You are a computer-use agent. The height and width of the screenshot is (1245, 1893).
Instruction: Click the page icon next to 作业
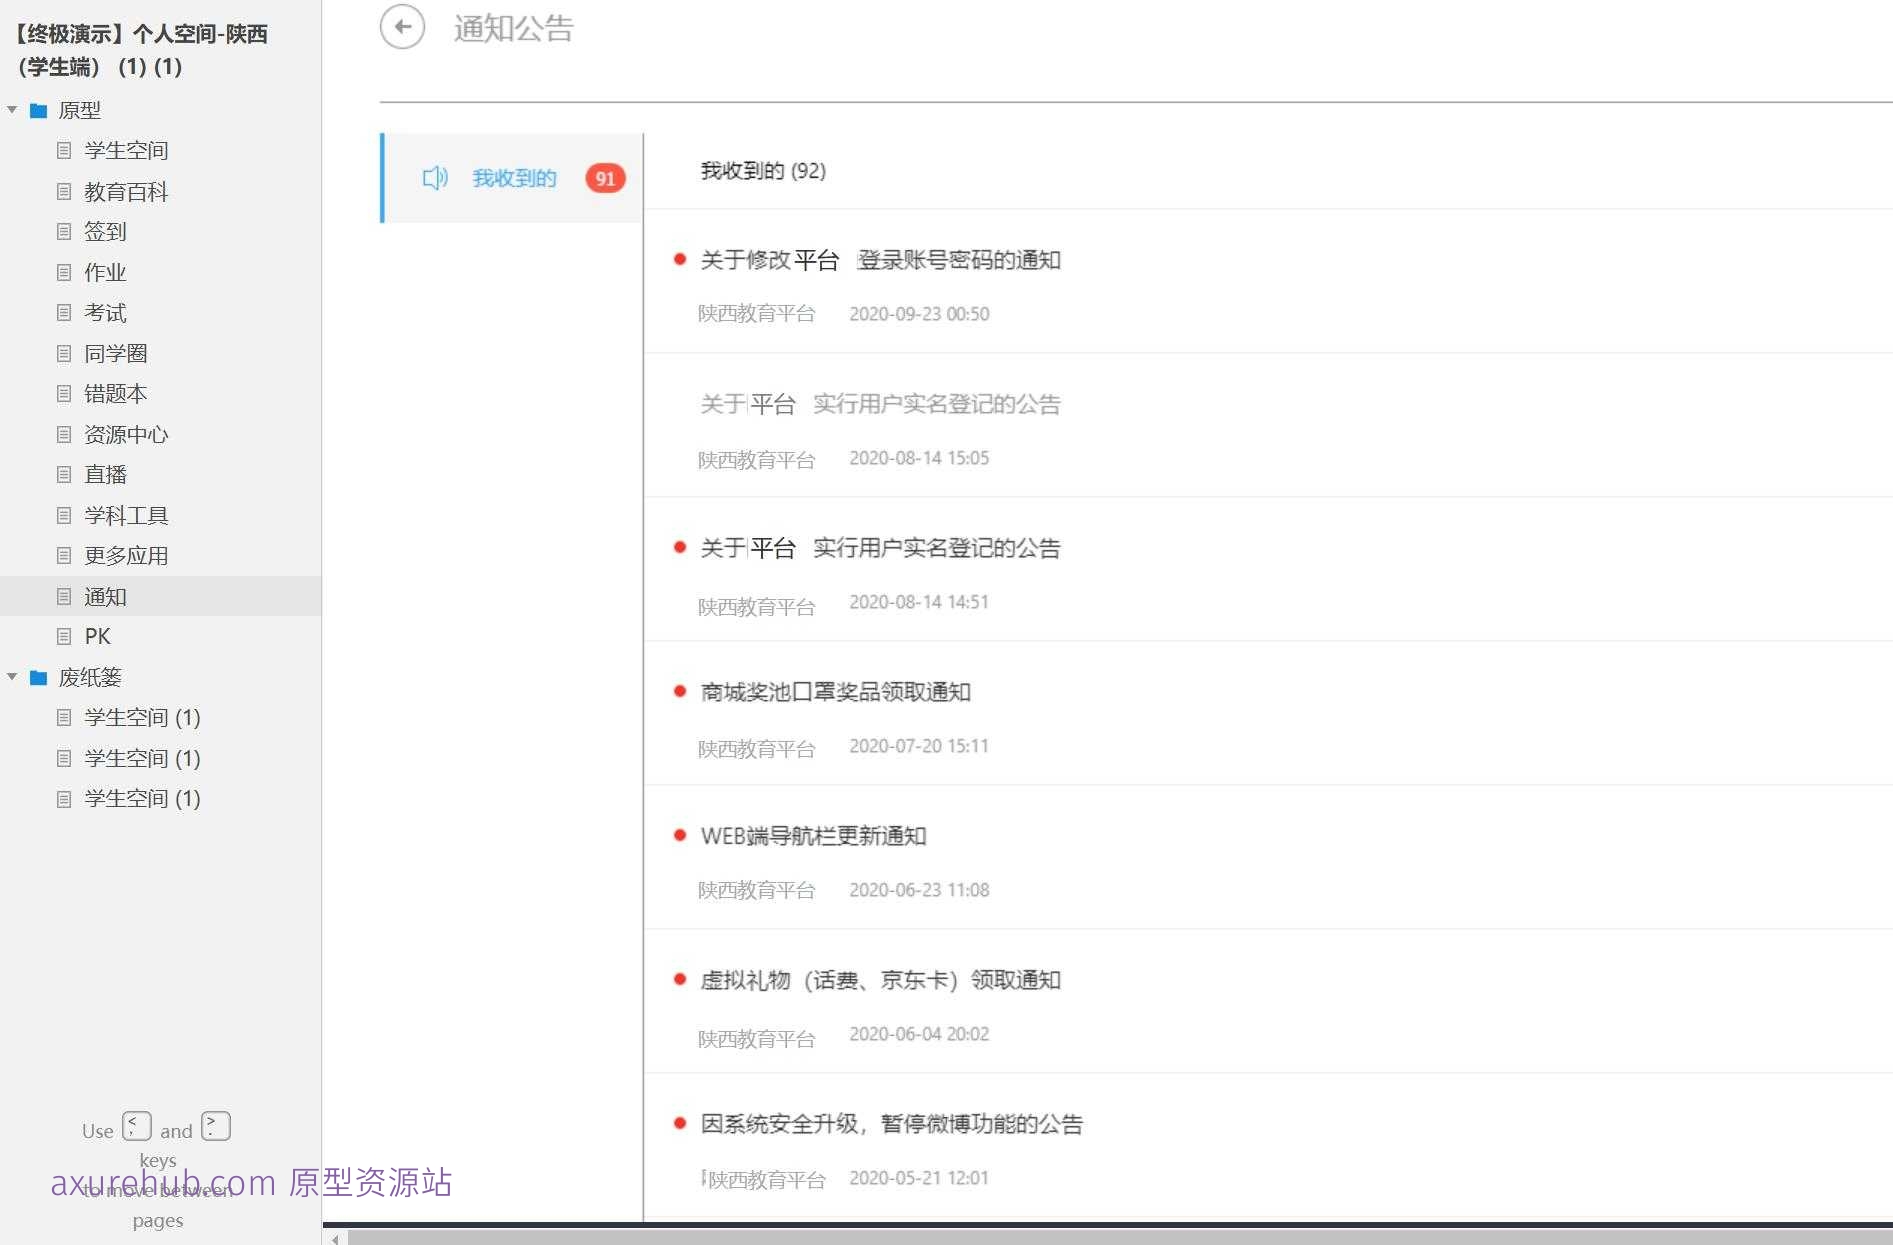tap(64, 272)
